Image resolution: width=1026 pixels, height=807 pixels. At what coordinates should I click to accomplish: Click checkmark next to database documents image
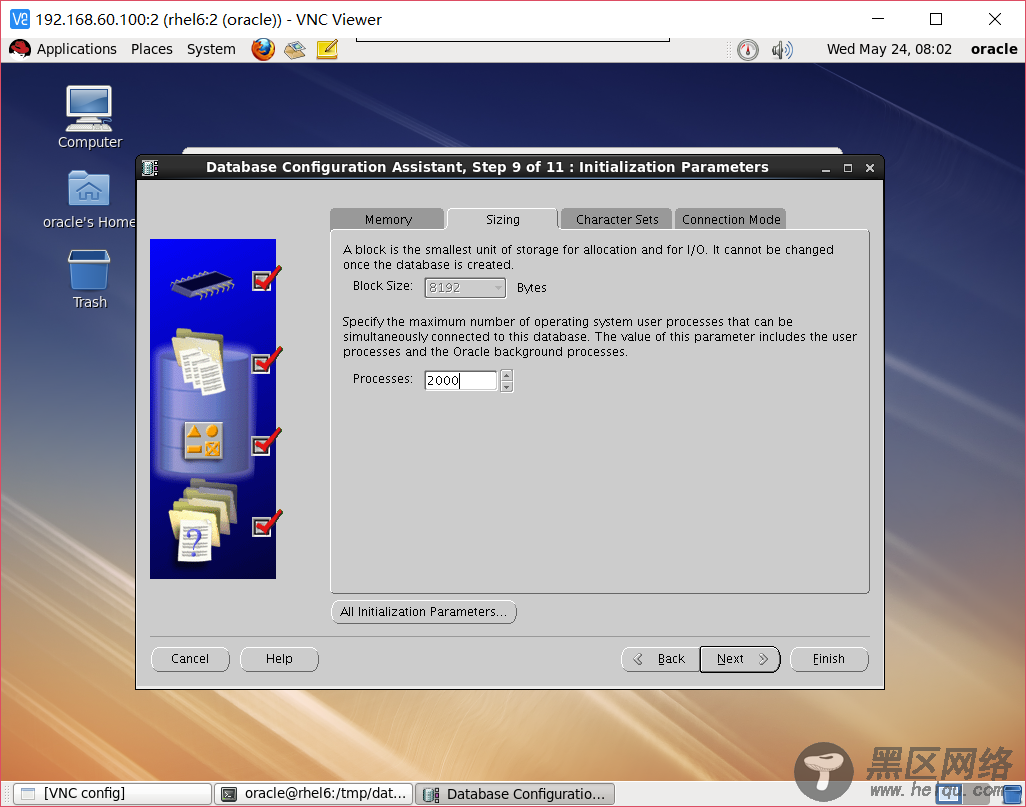click(266, 361)
